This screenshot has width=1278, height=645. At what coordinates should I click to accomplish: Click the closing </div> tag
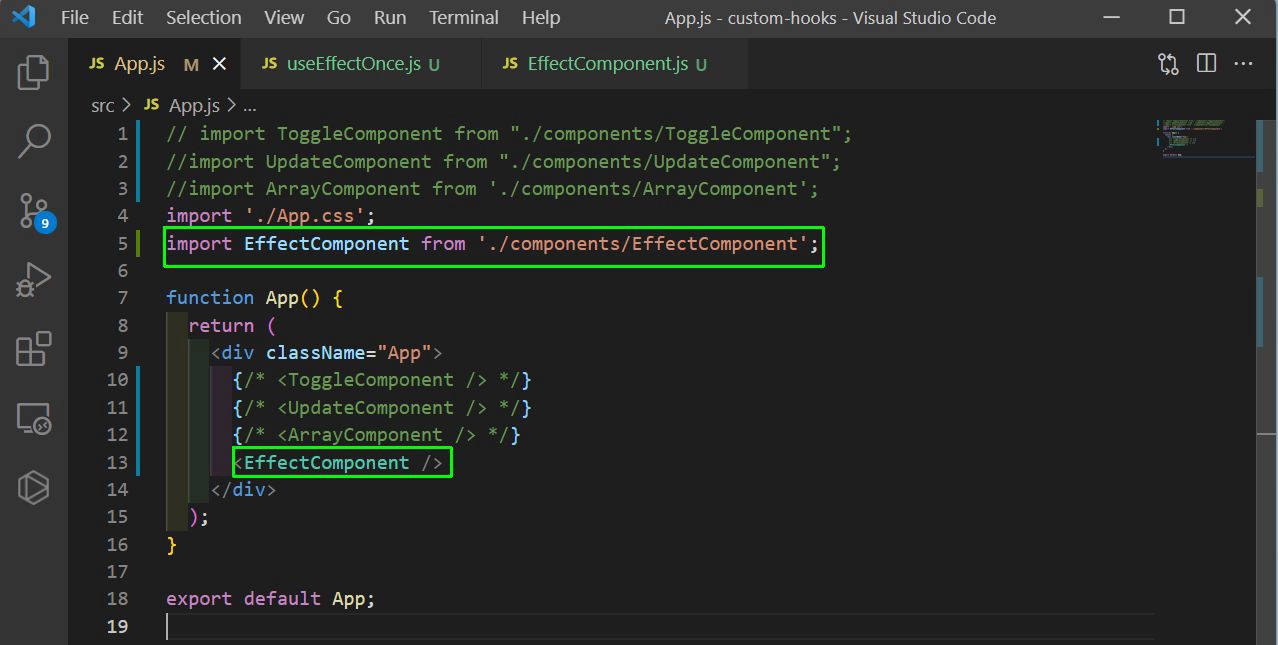click(x=243, y=490)
